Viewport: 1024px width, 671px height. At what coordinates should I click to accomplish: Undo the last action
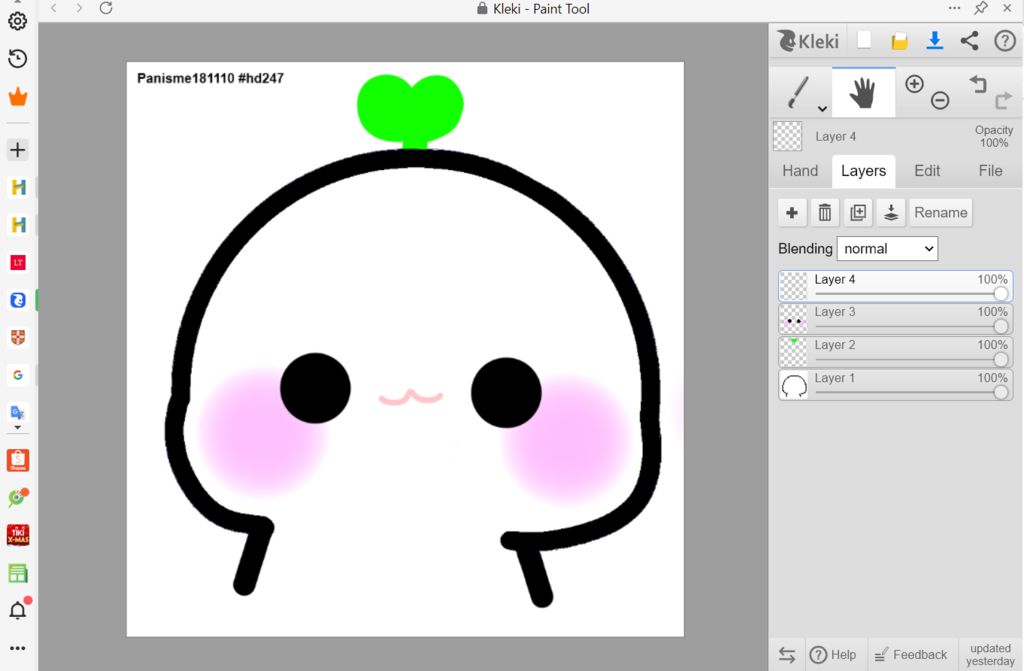coord(978,84)
